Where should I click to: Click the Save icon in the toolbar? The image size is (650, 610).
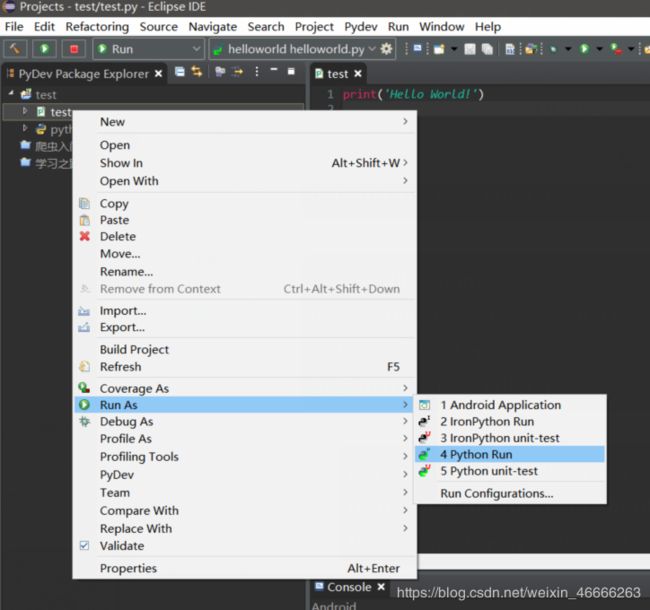point(470,49)
